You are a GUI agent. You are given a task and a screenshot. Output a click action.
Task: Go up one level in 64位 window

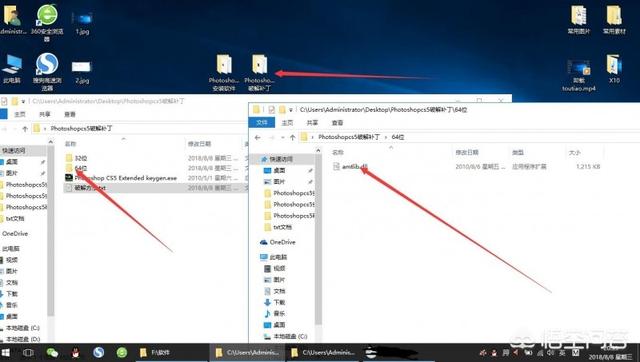tap(292, 138)
